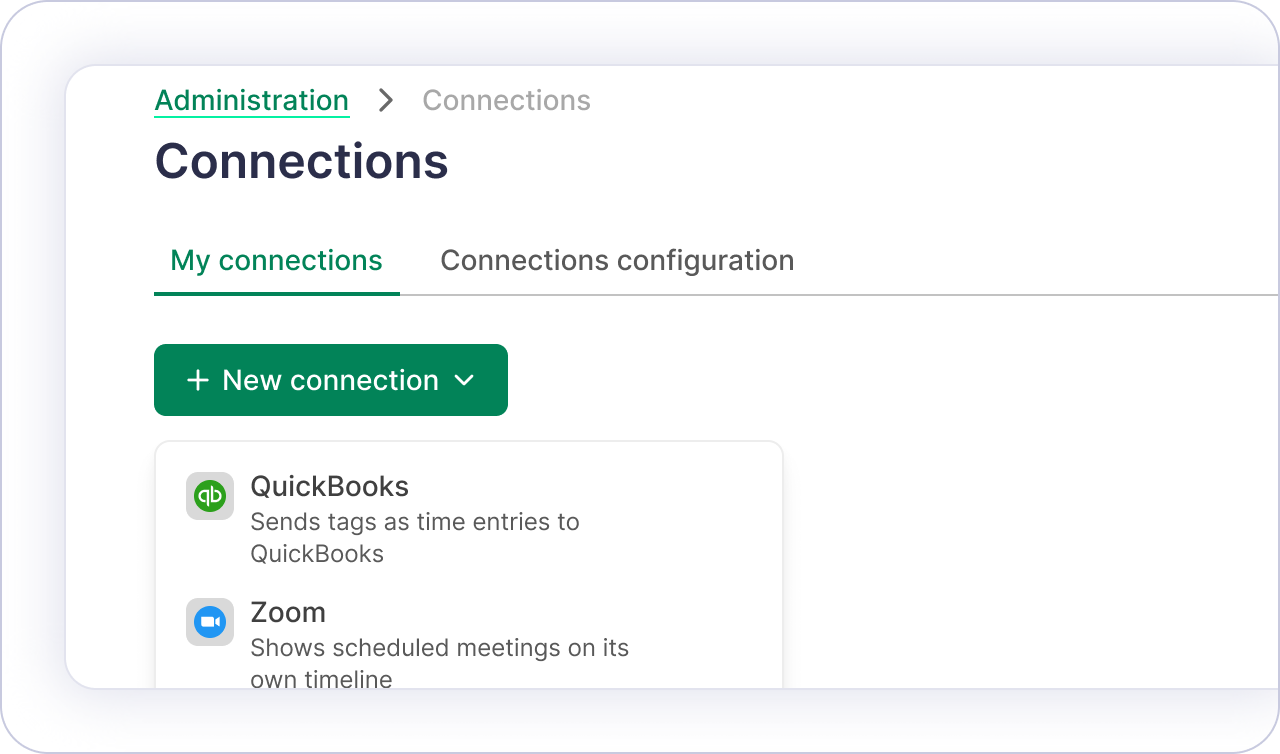
Task: Click "Shows scheduled meetings" description text
Action: click(x=439, y=648)
